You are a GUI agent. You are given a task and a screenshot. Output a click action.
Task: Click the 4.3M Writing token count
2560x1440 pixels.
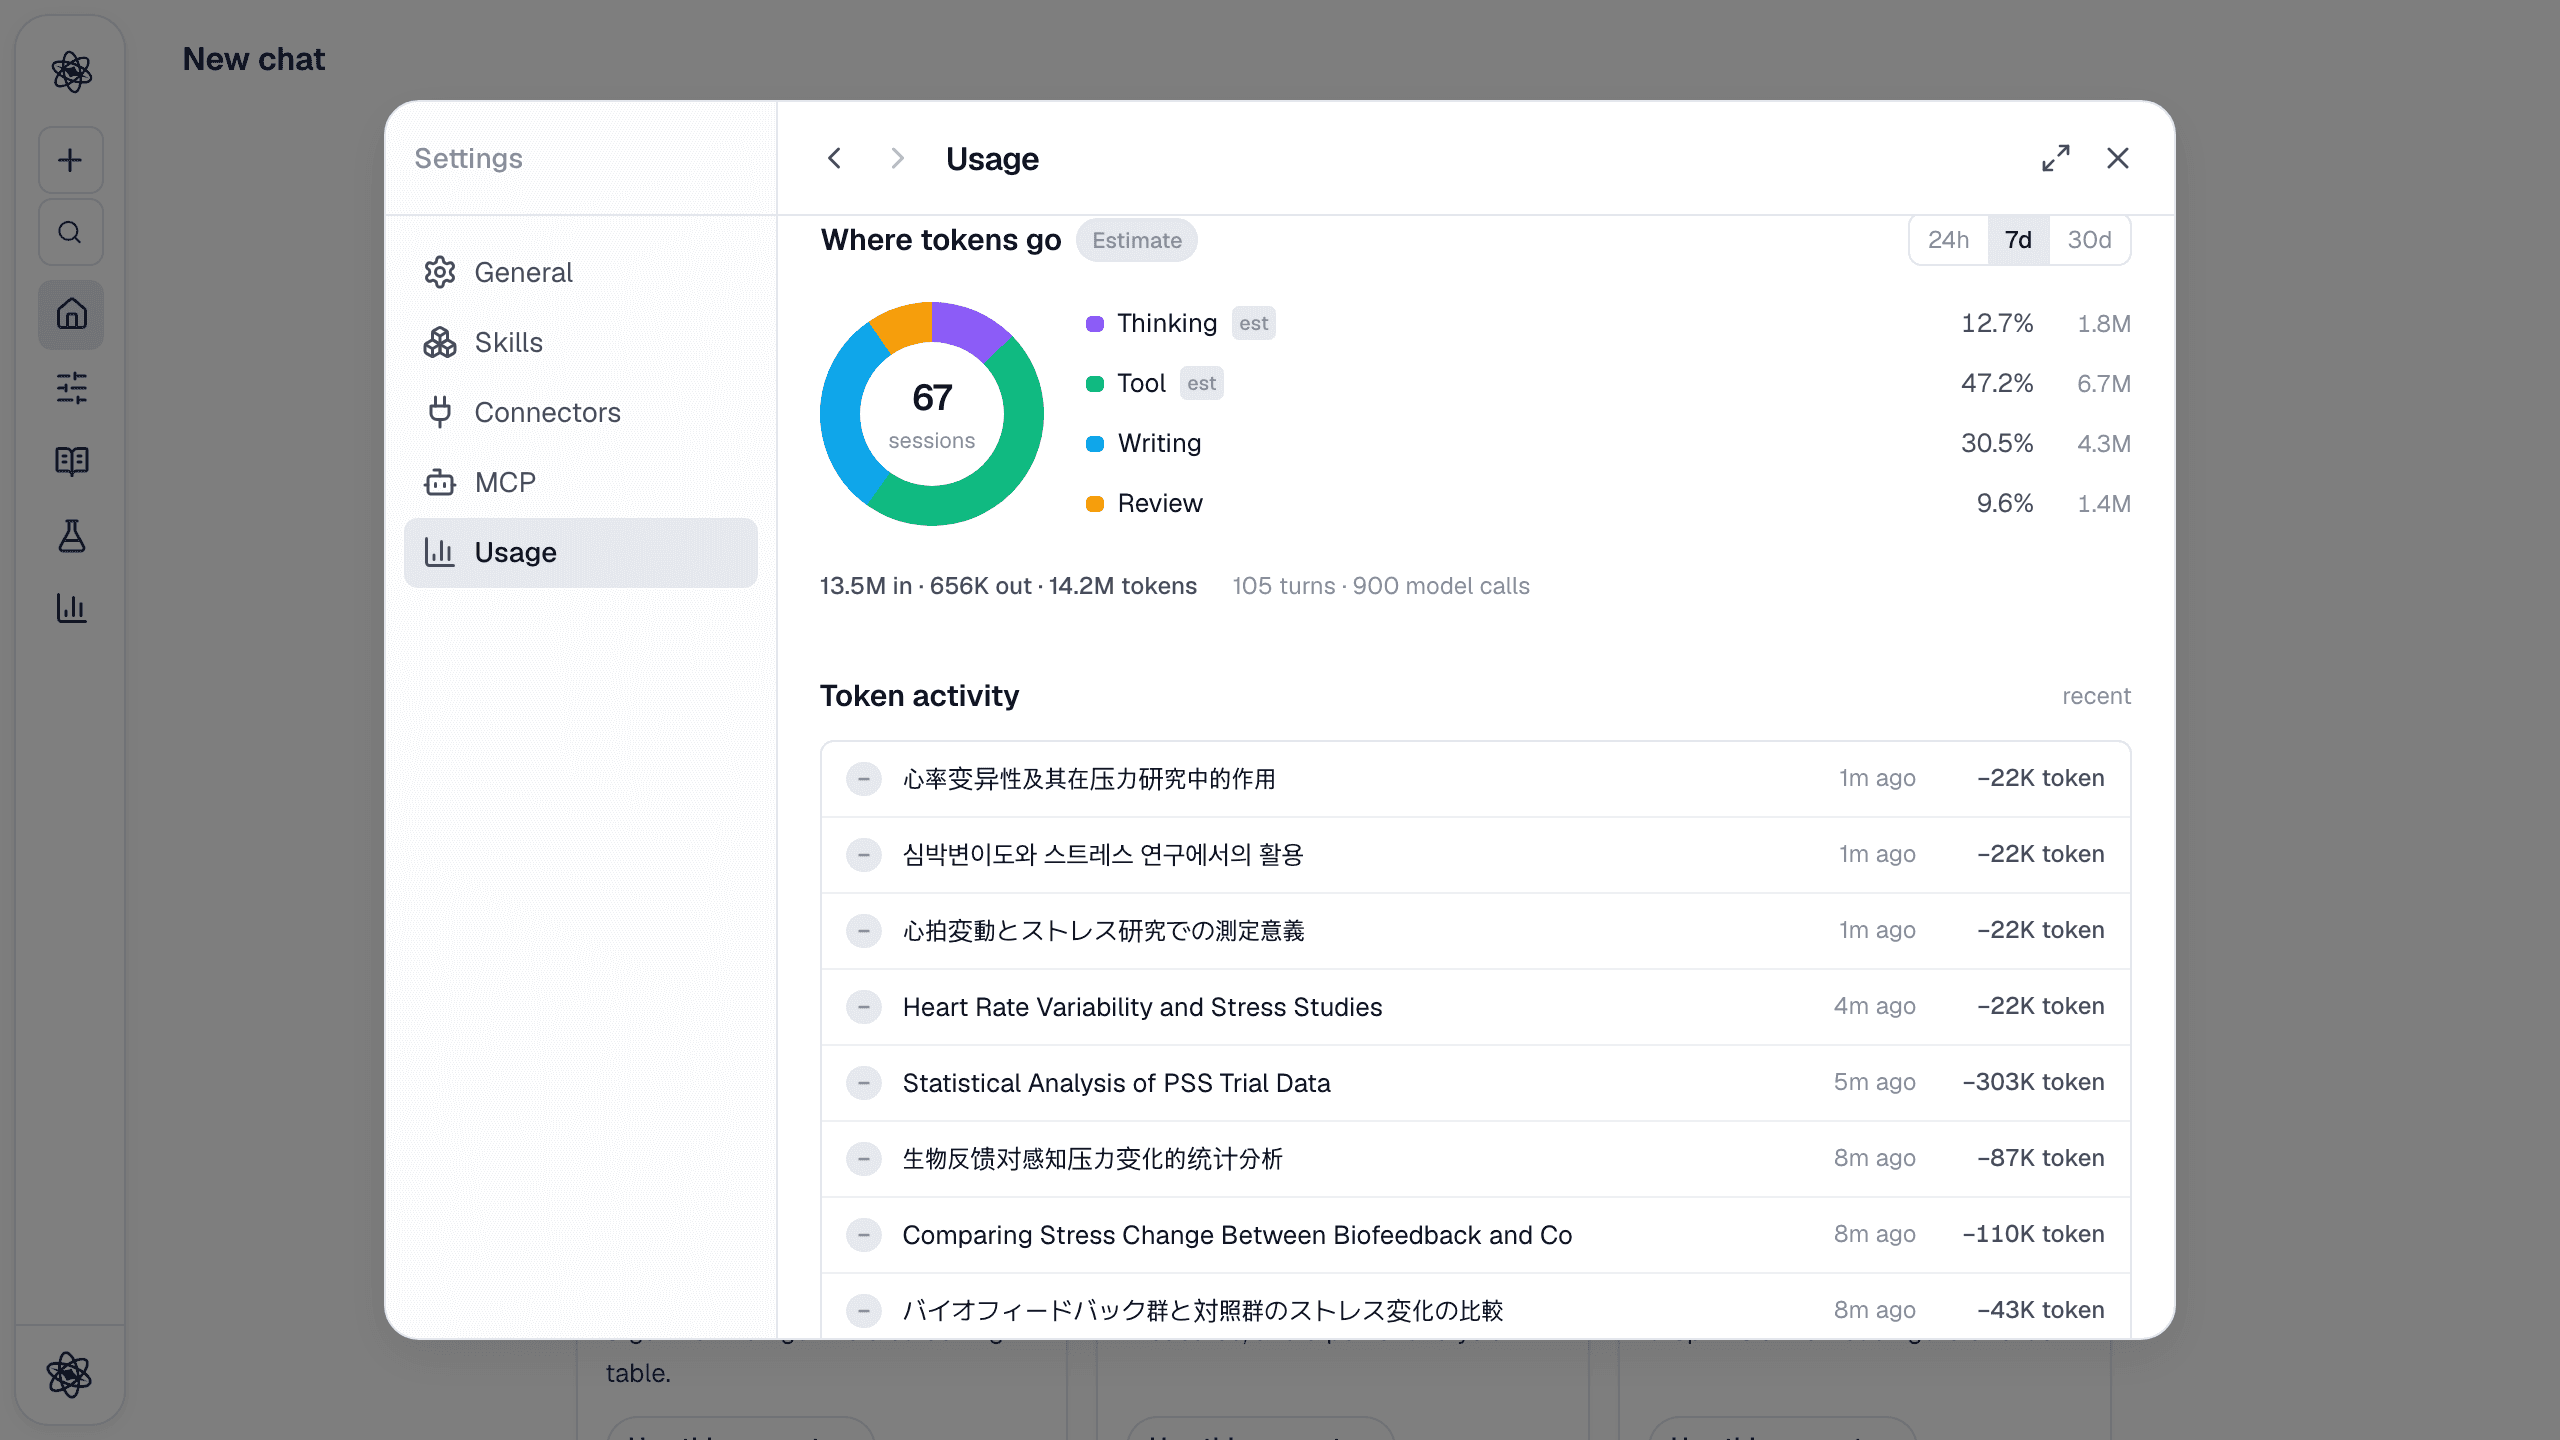[x=2104, y=444]
